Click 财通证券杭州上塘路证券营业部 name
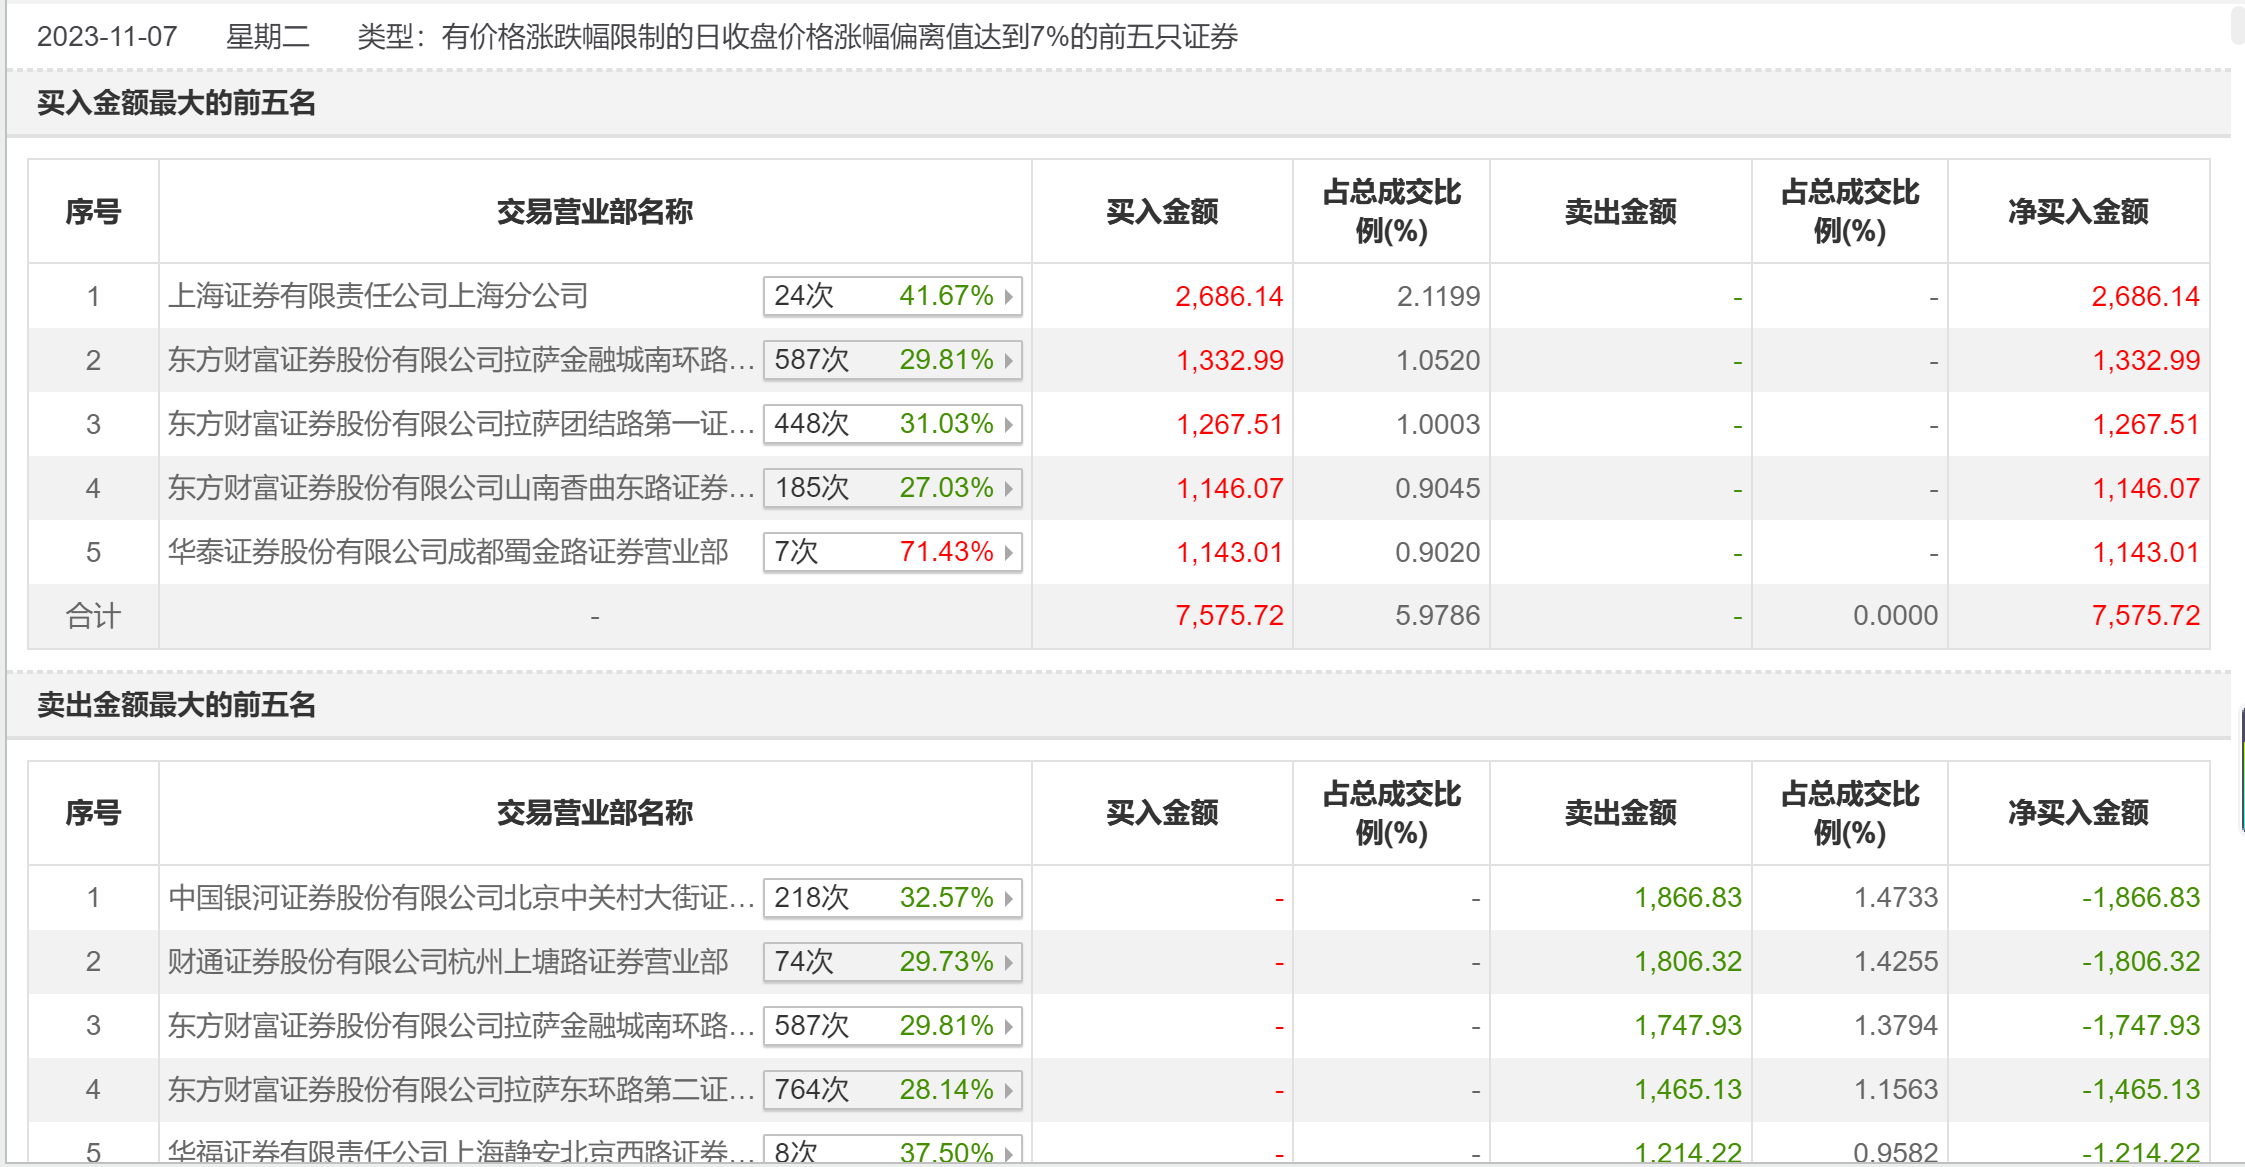The image size is (2245, 1167). (x=448, y=962)
